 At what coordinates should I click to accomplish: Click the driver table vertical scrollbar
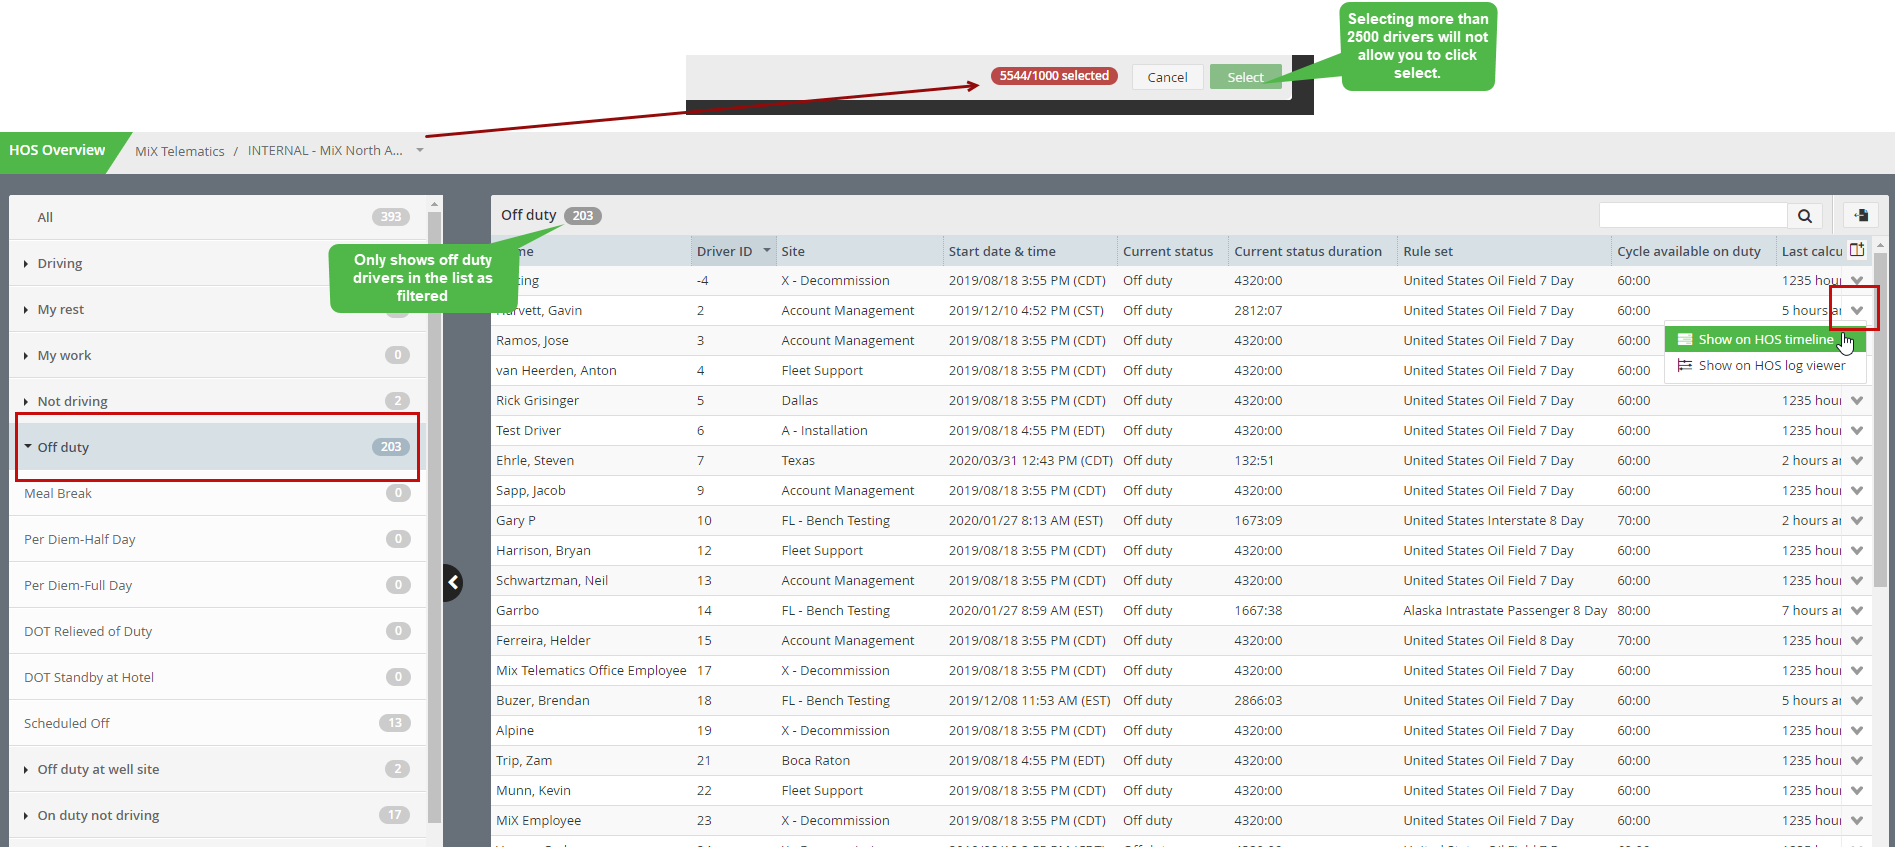pyautogui.click(x=1880, y=420)
